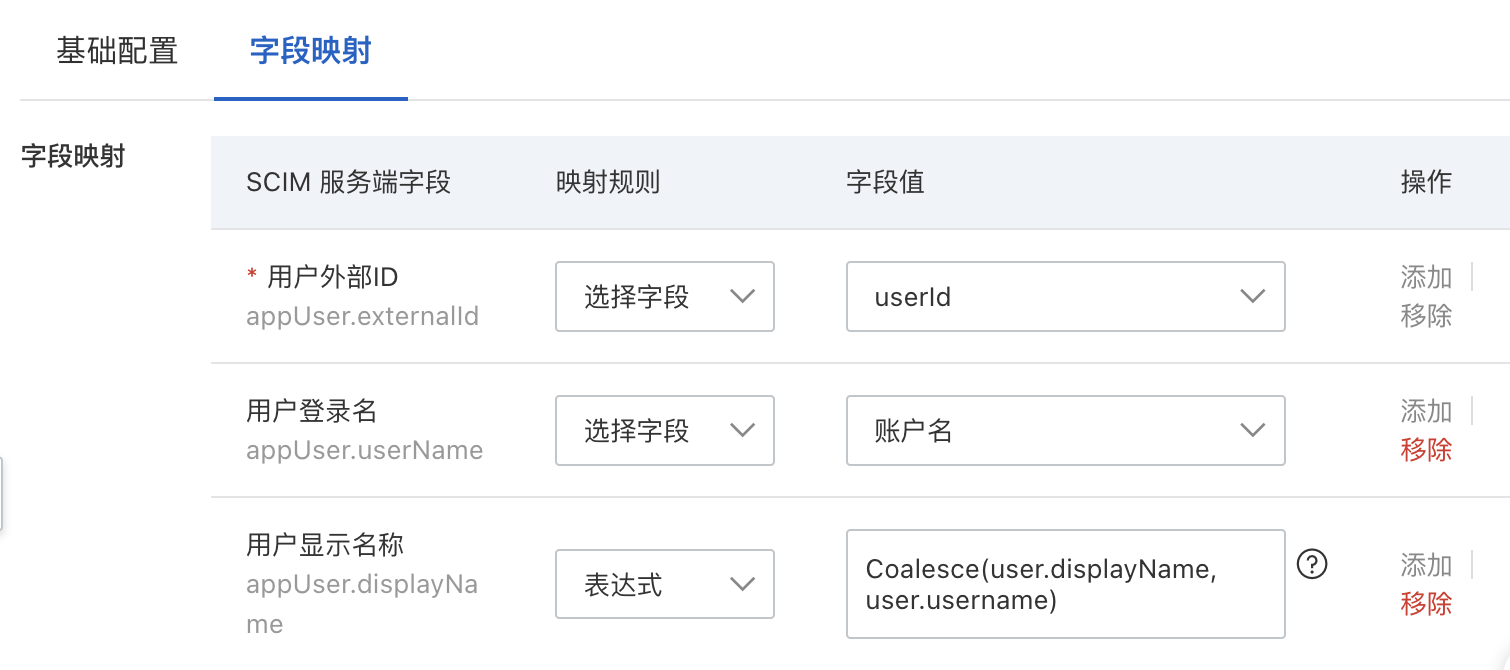Switch to the 基础配置 tab
The image size is (1510, 670).
coord(117,51)
